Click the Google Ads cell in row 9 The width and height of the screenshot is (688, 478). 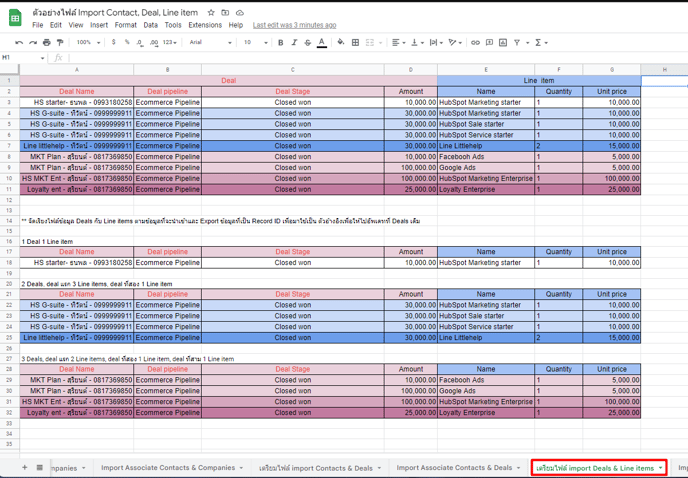tap(486, 168)
